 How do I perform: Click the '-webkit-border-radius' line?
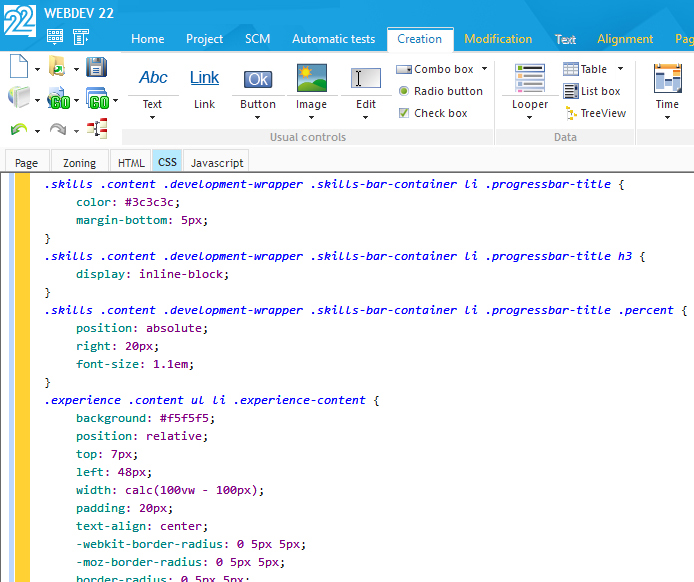[191, 544]
